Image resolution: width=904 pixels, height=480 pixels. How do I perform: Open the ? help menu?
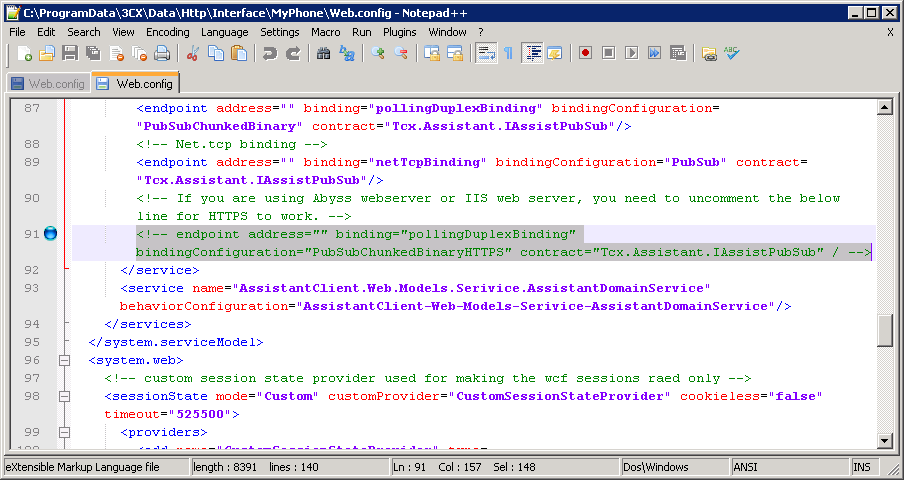tap(481, 32)
